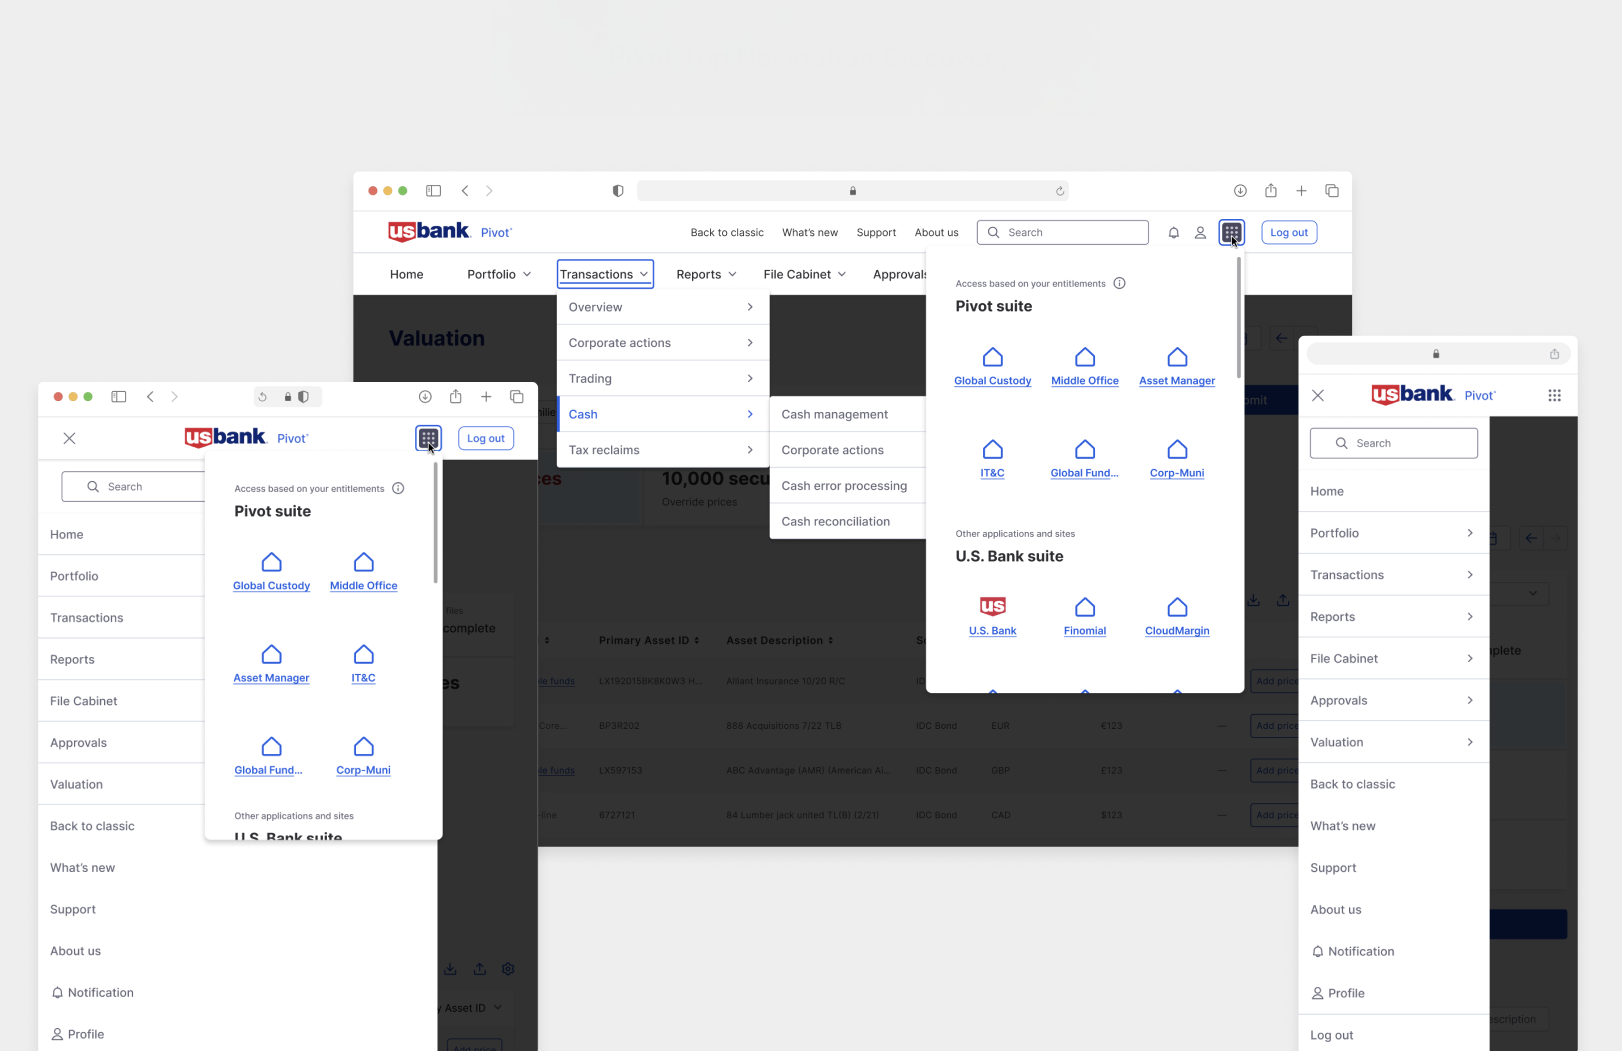Screen dimensions: 1622x1051
Task: Click the Search field in the center window header
Action: pyautogui.click(x=1062, y=233)
